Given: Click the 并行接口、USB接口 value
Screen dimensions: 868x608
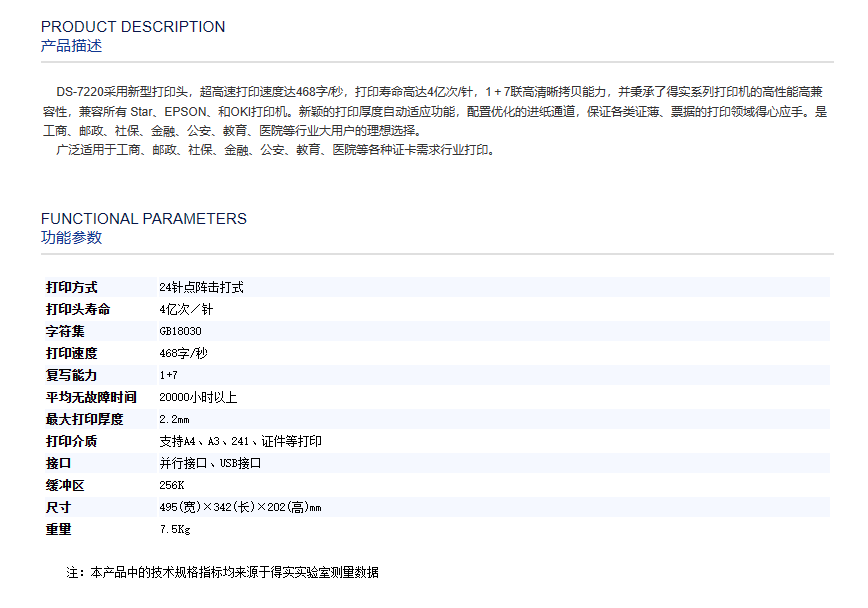Looking at the screenshot, I should 210,463.
